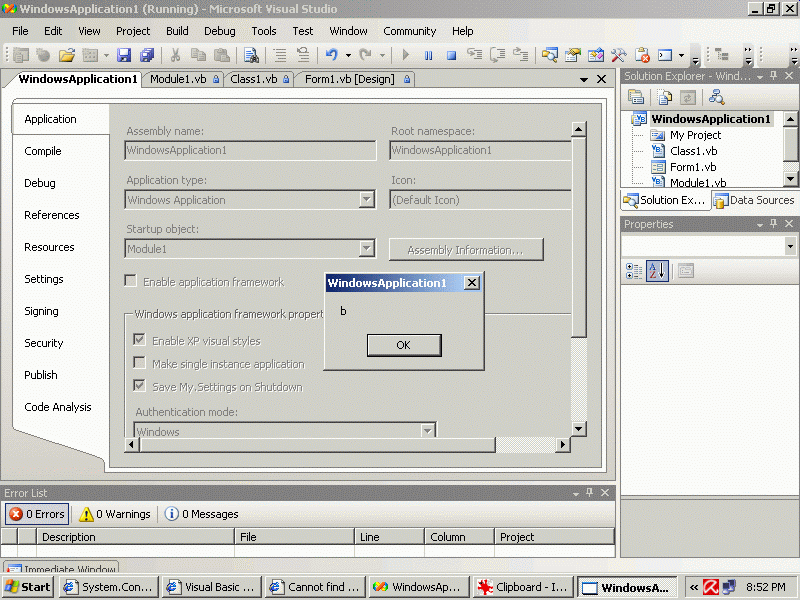
Task: Switch to the Module1.vb tab
Action: 178,79
